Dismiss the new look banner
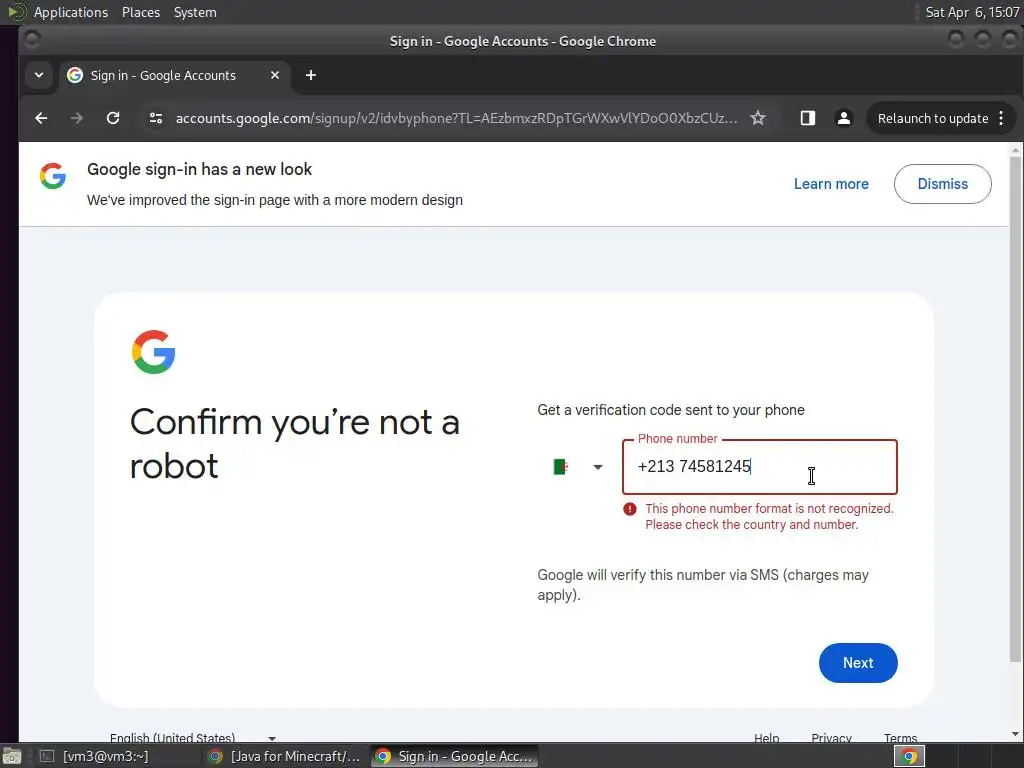The image size is (1024, 768). [x=942, y=184]
